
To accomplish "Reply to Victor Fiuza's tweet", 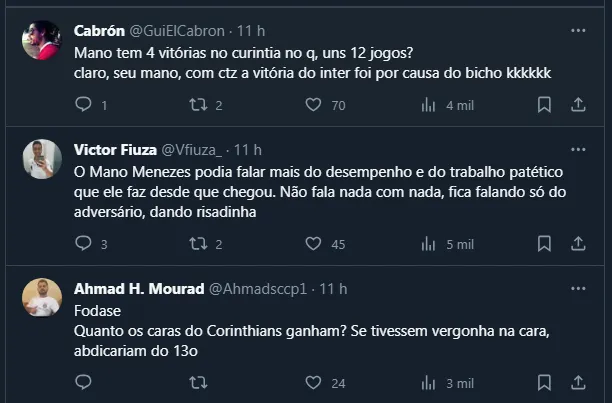I will tap(84, 243).
